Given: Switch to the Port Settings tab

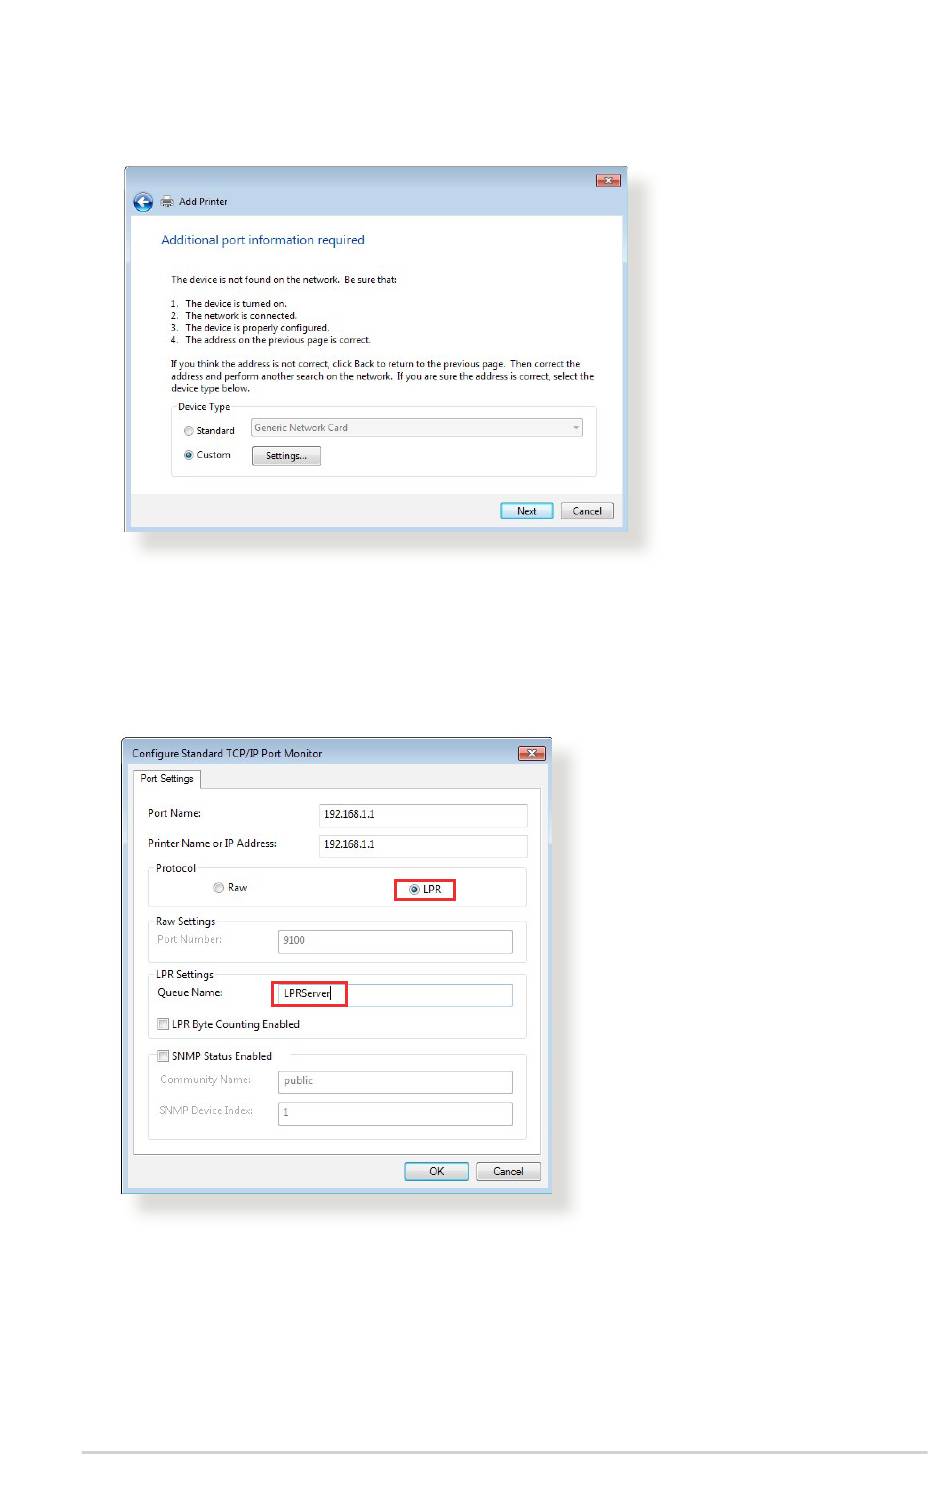Looking at the screenshot, I should [x=167, y=778].
